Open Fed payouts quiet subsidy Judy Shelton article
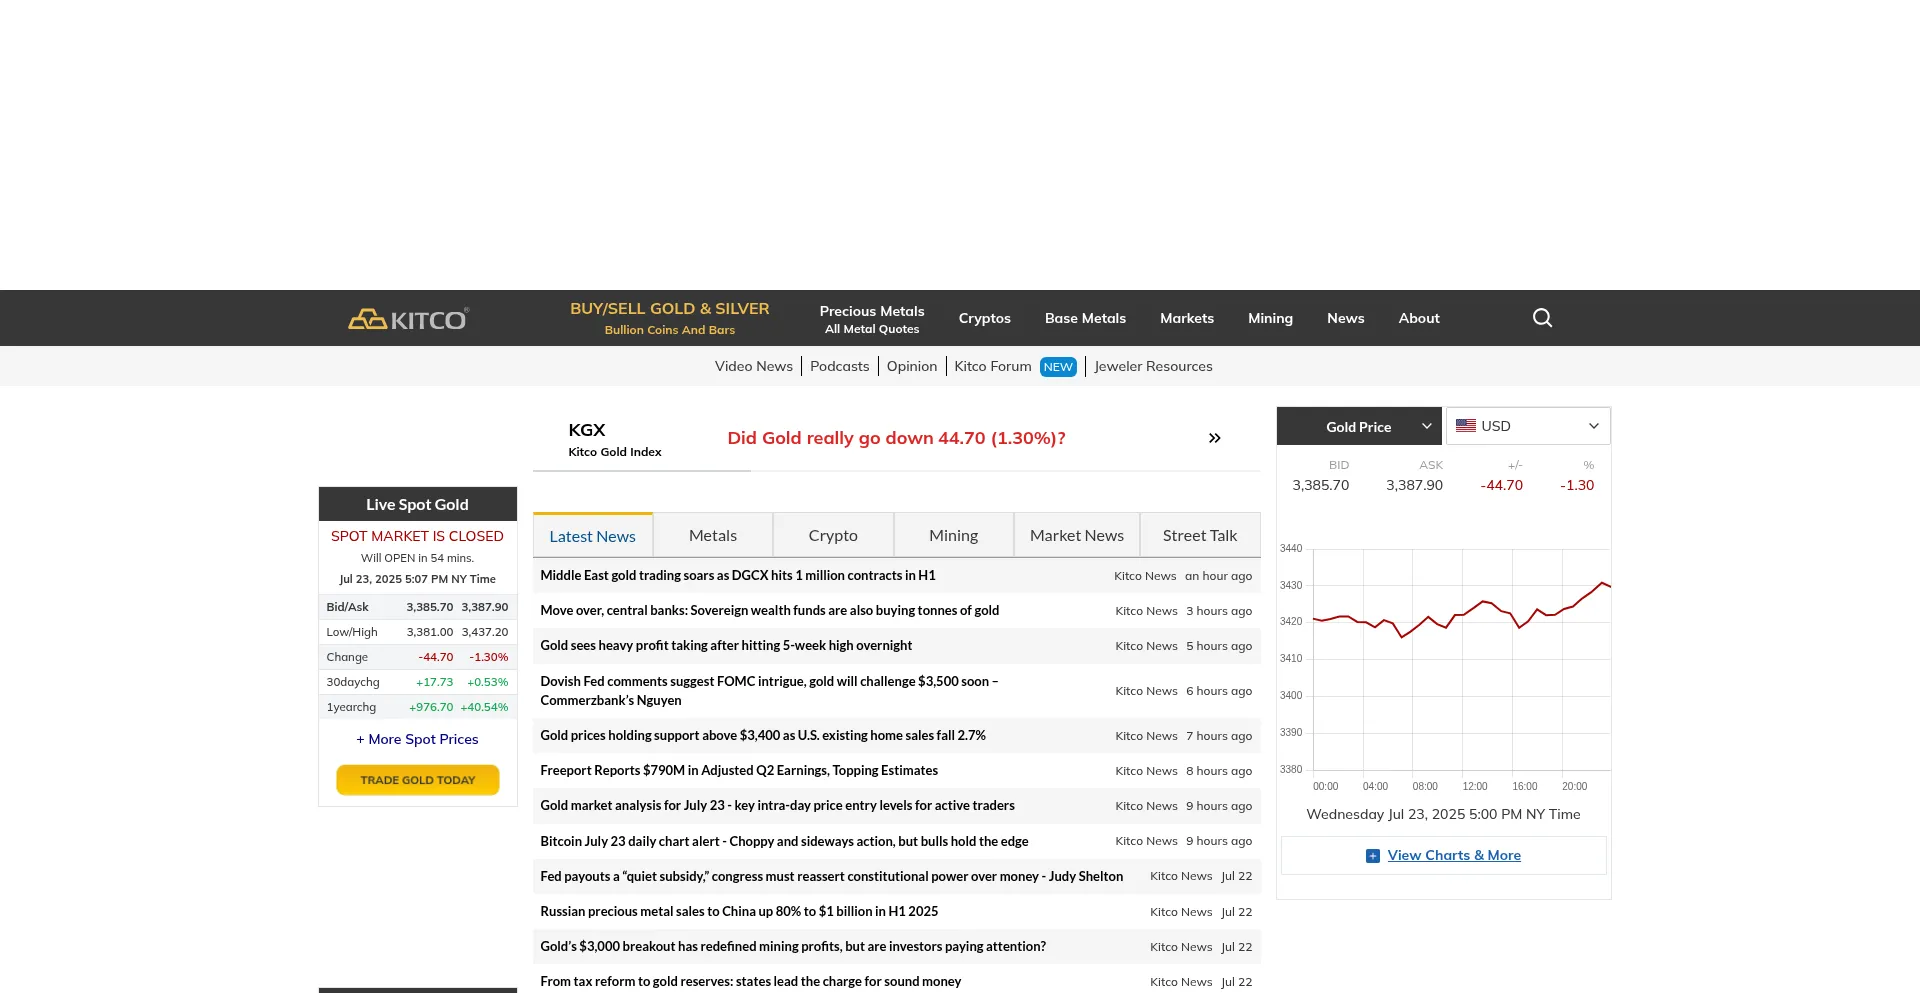This screenshot has width=1920, height=993. coord(832,877)
